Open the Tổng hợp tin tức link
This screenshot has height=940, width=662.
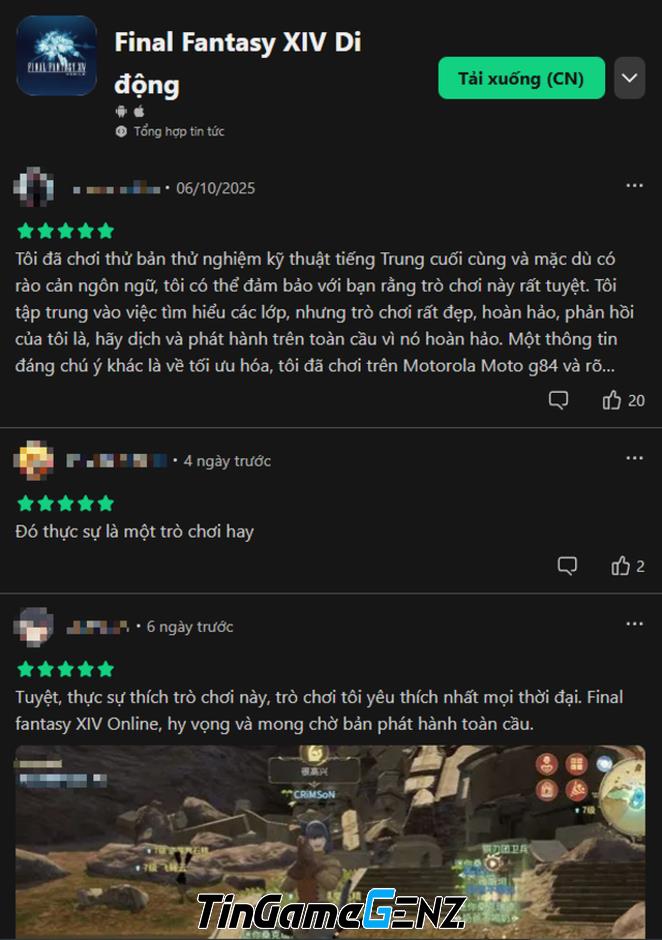tap(179, 131)
